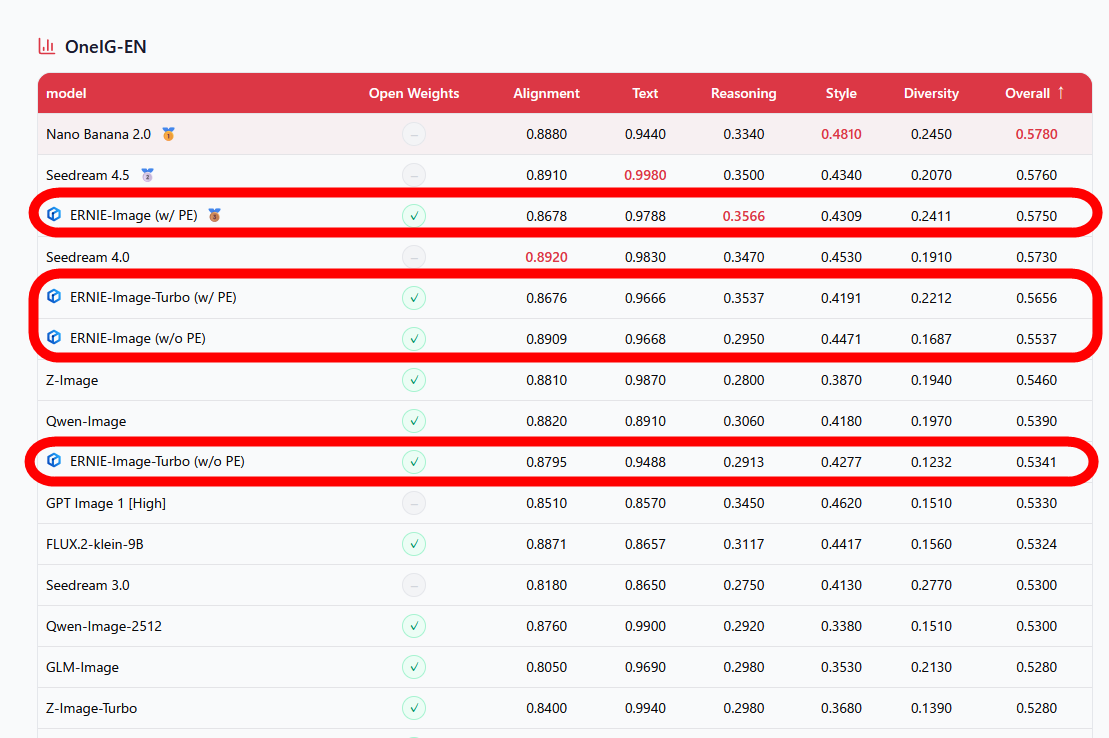This screenshot has width=1109, height=738.
Task: Click the closed weights indicator for GPT Image 1 [High]
Action: pos(414,503)
